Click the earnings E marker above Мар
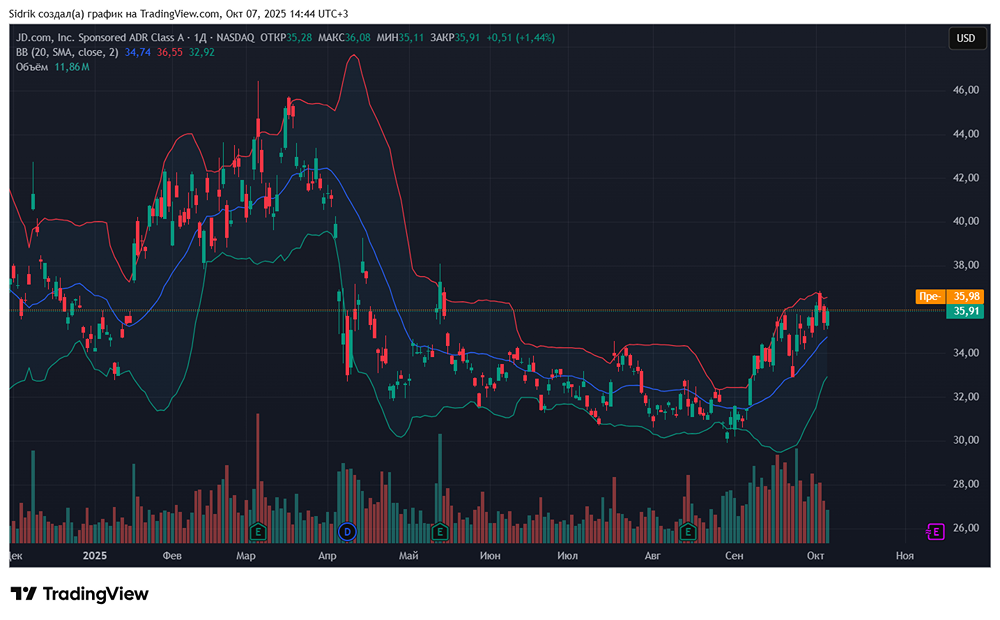The image size is (1000, 620). 259,530
